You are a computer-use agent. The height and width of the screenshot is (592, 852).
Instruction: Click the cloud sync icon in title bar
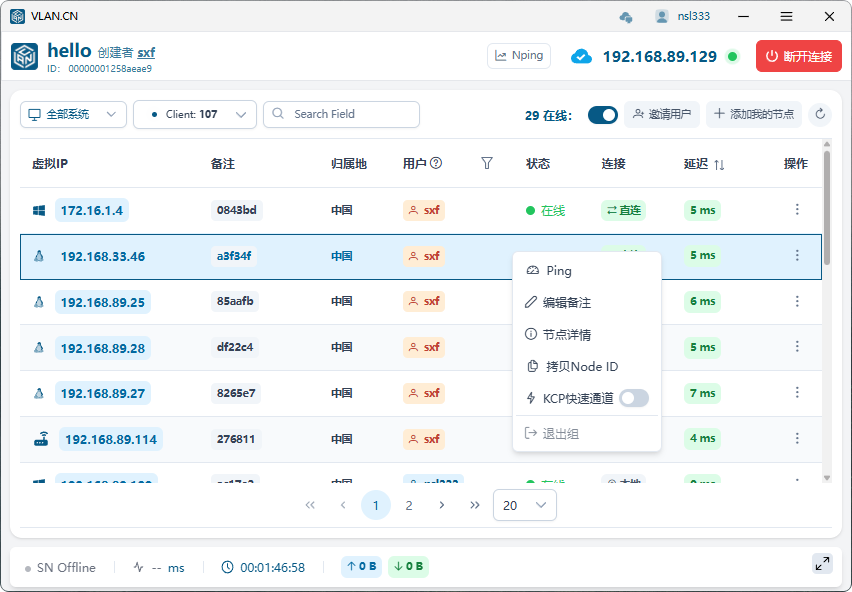click(x=625, y=17)
